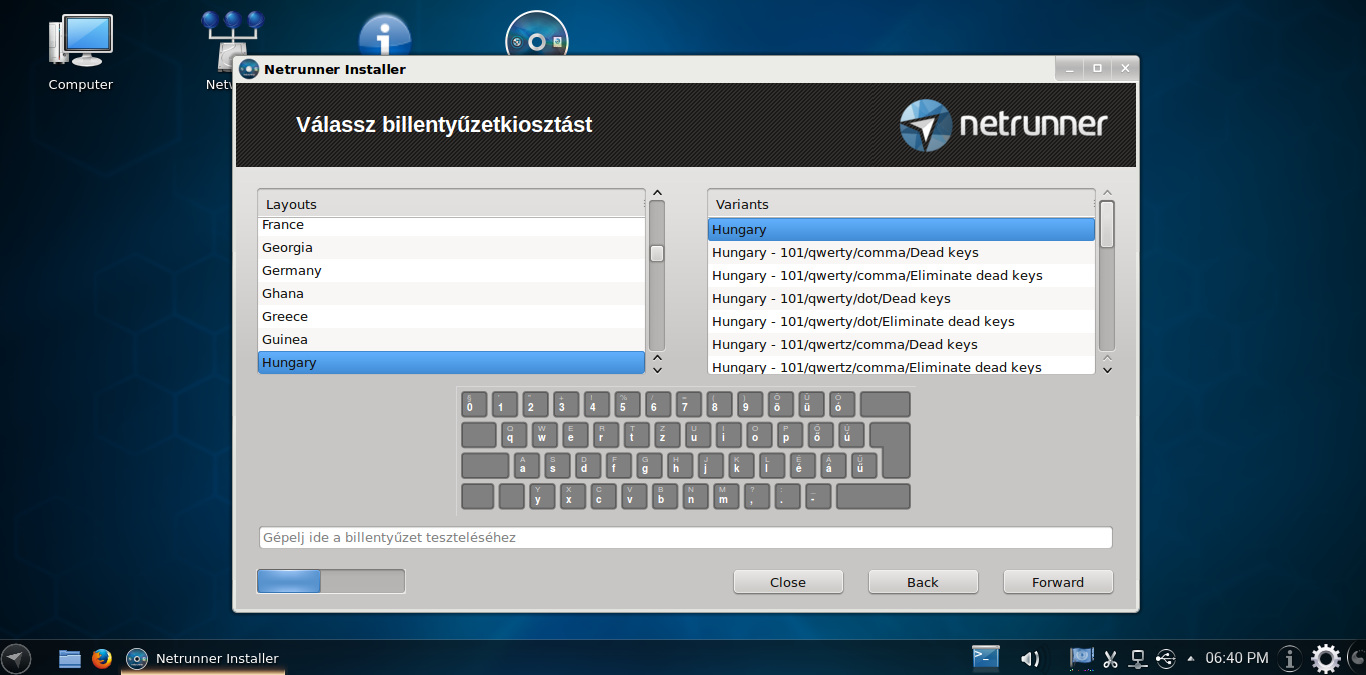The width and height of the screenshot is (1366, 675).
Task: Click the z key on keyboard preview
Action: tap(665, 435)
